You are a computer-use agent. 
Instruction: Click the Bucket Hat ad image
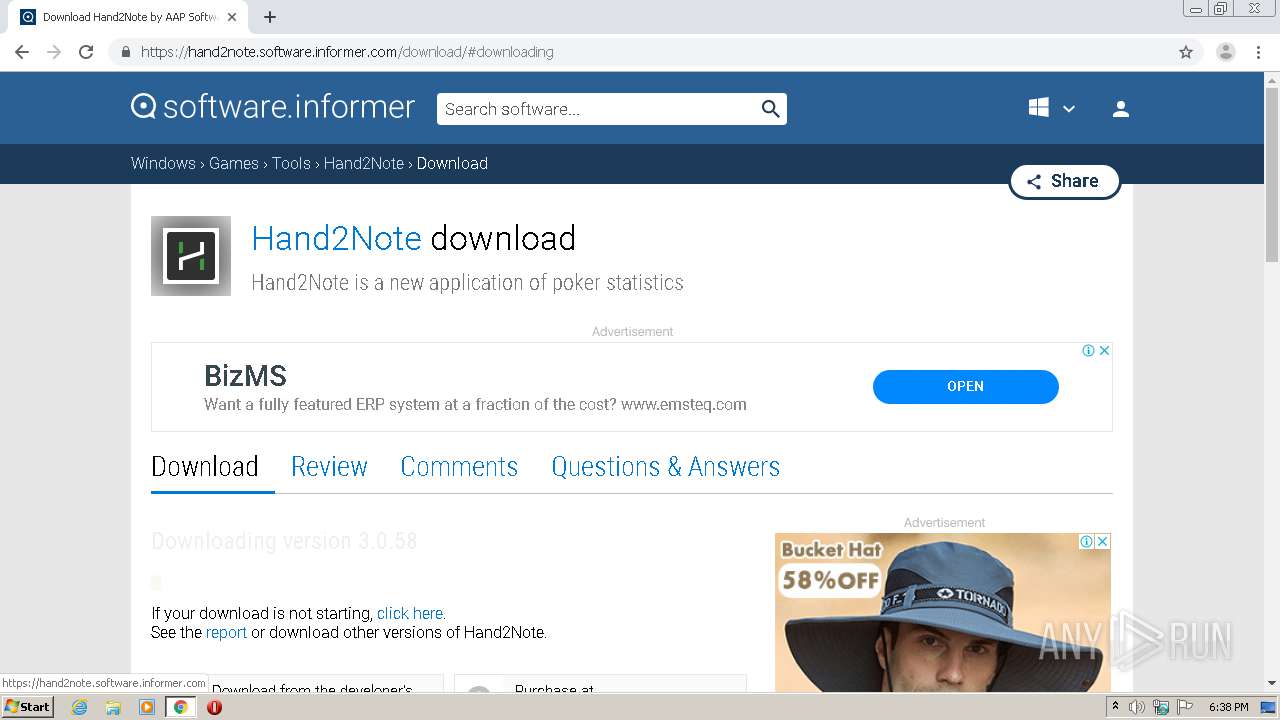pyautogui.click(x=943, y=612)
